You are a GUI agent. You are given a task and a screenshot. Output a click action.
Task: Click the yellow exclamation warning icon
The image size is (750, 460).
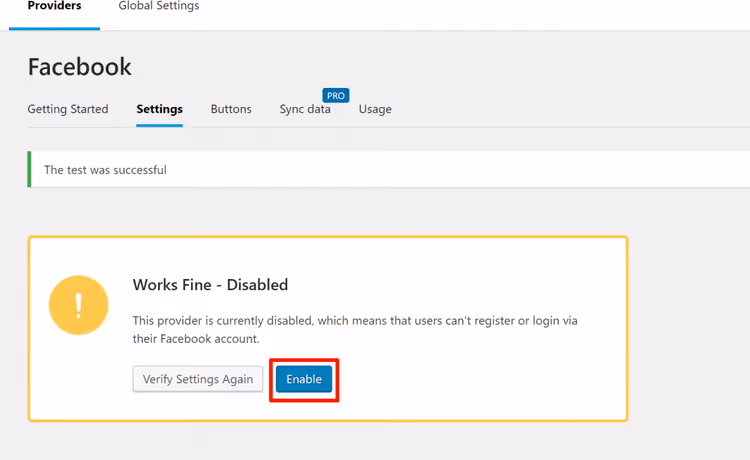point(78,305)
